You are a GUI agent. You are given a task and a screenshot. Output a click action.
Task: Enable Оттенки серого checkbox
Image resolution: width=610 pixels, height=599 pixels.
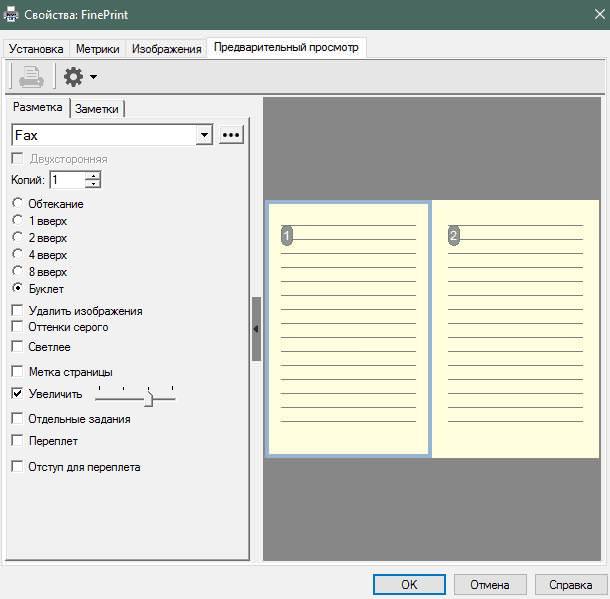pyautogui.click(x=17, y=326)
